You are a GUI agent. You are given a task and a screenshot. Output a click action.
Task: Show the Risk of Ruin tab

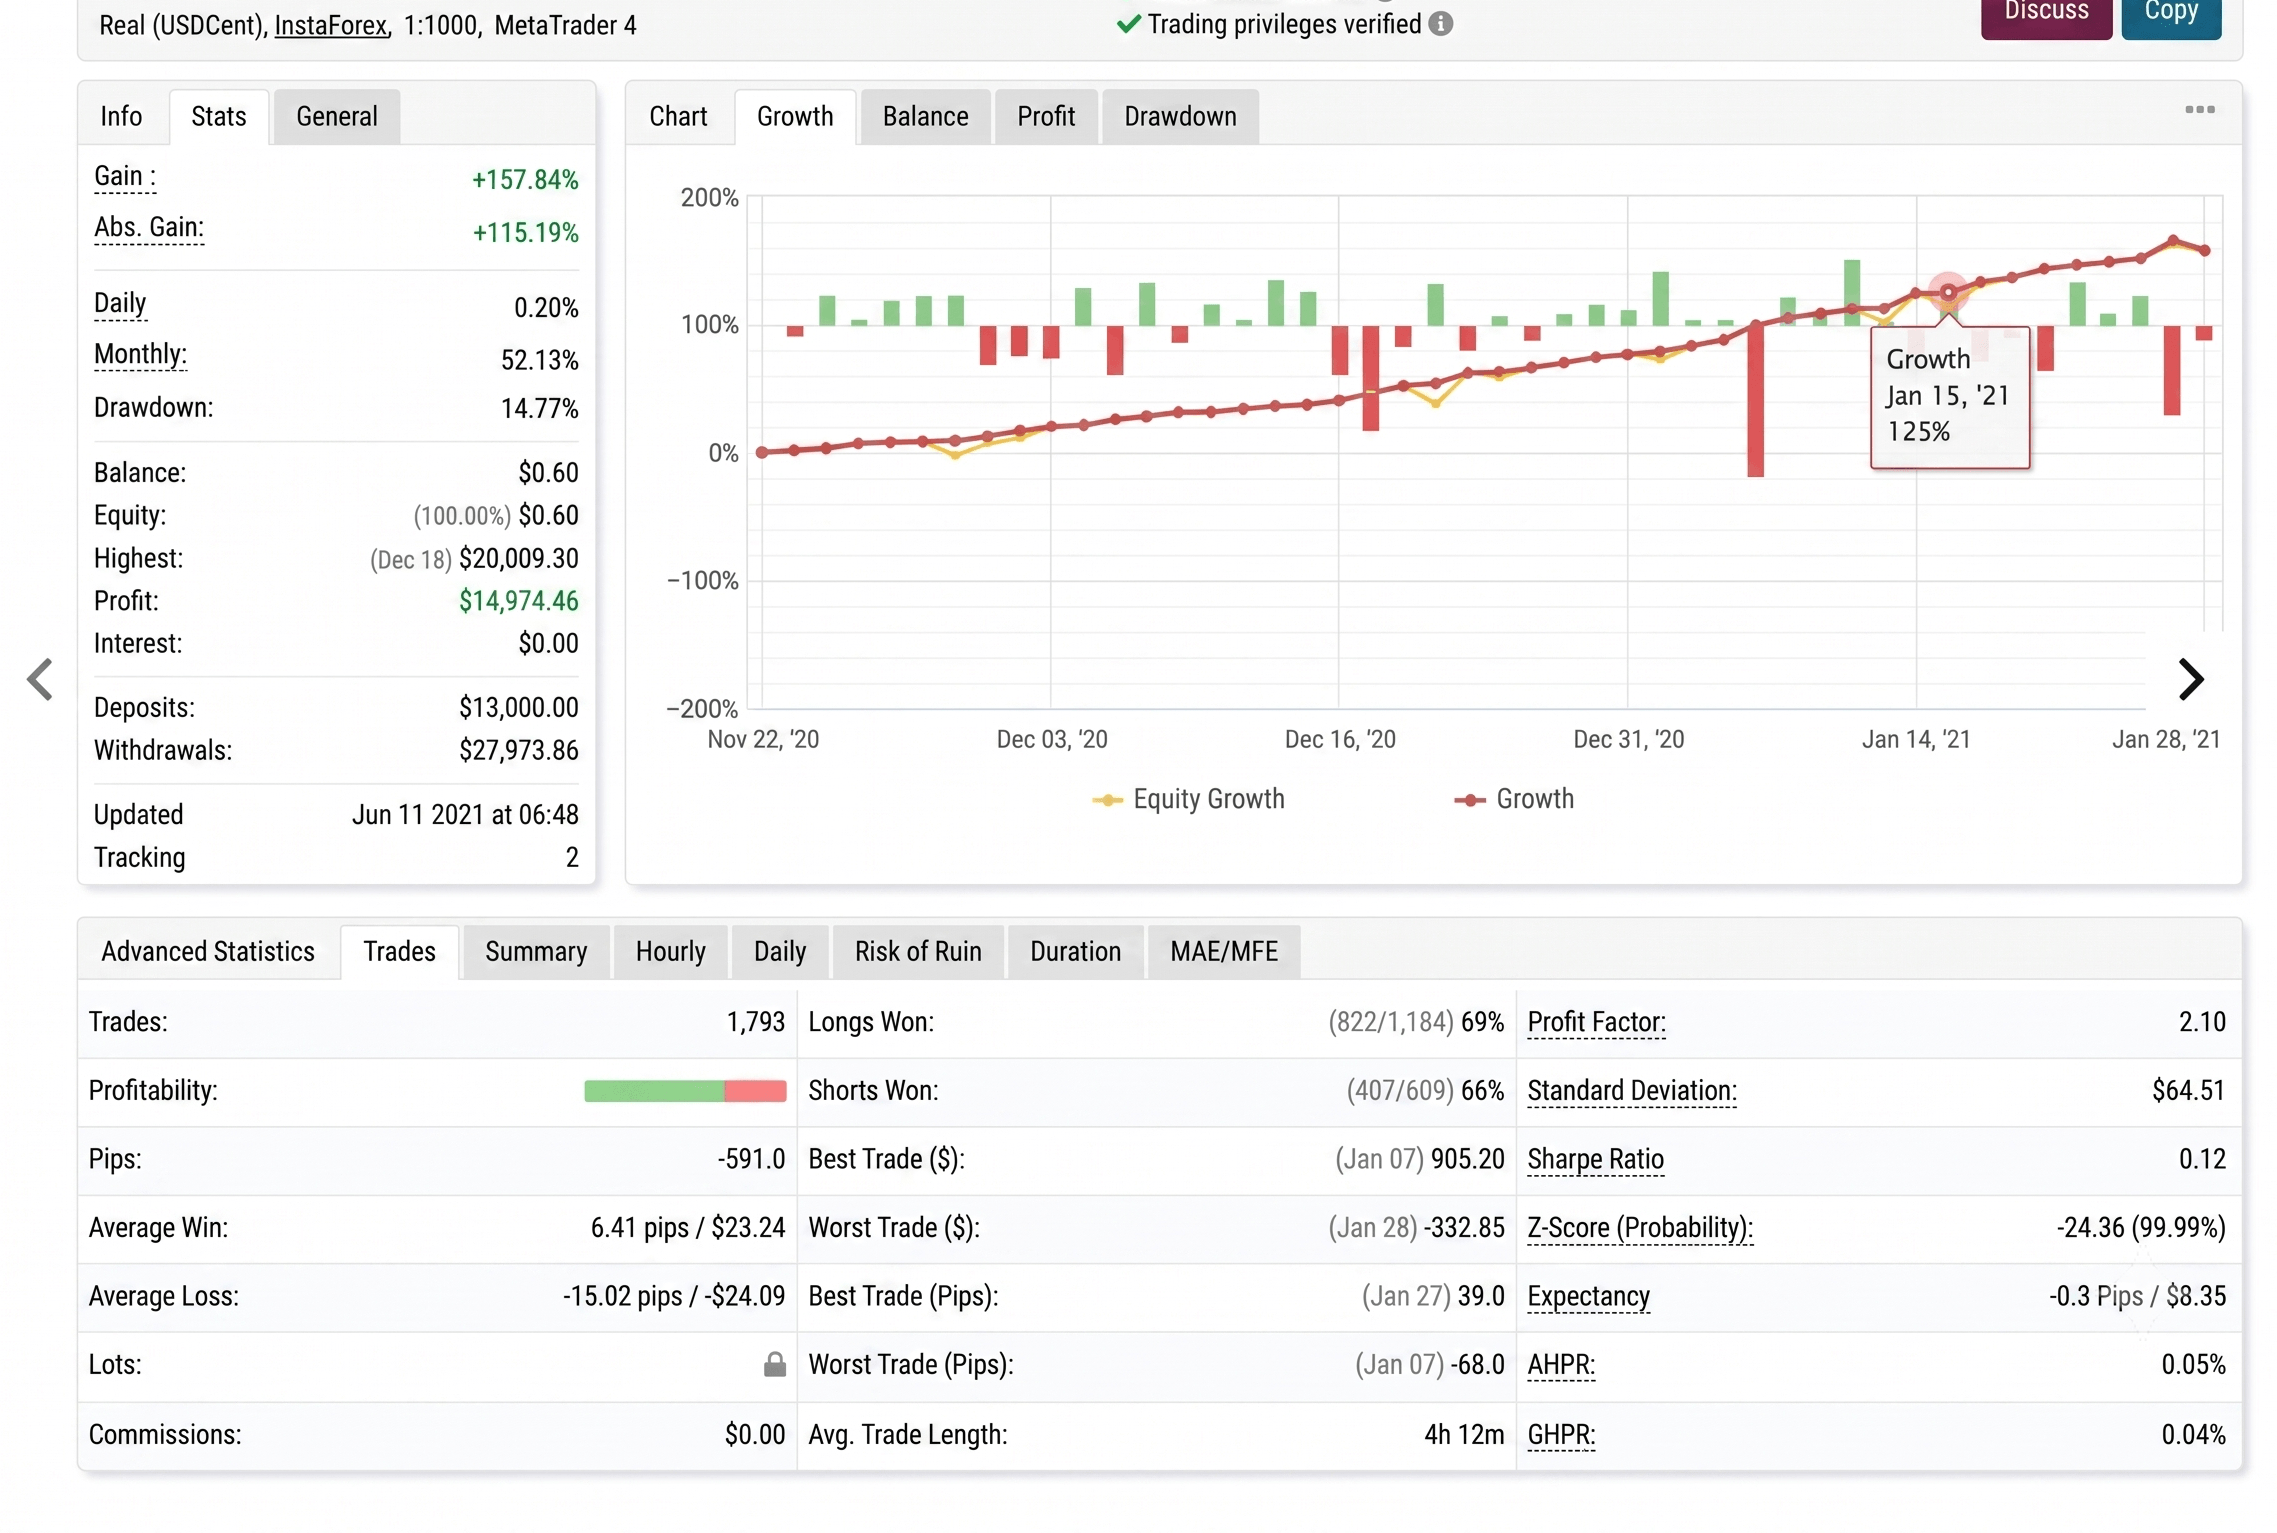click(x=918, y=952)
